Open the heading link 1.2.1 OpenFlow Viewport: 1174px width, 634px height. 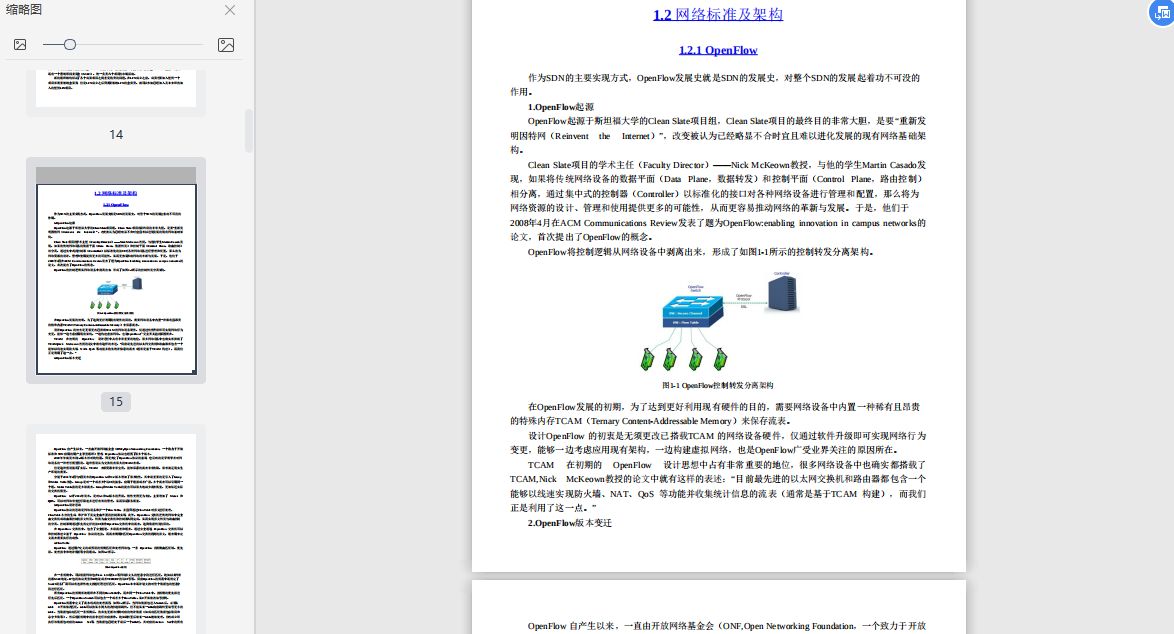718,50
